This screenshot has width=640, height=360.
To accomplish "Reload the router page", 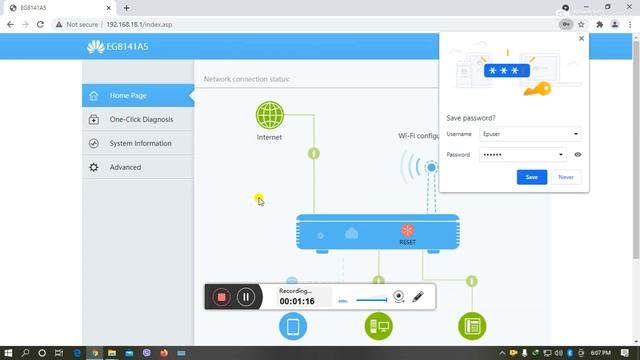I will click(40, 24).
